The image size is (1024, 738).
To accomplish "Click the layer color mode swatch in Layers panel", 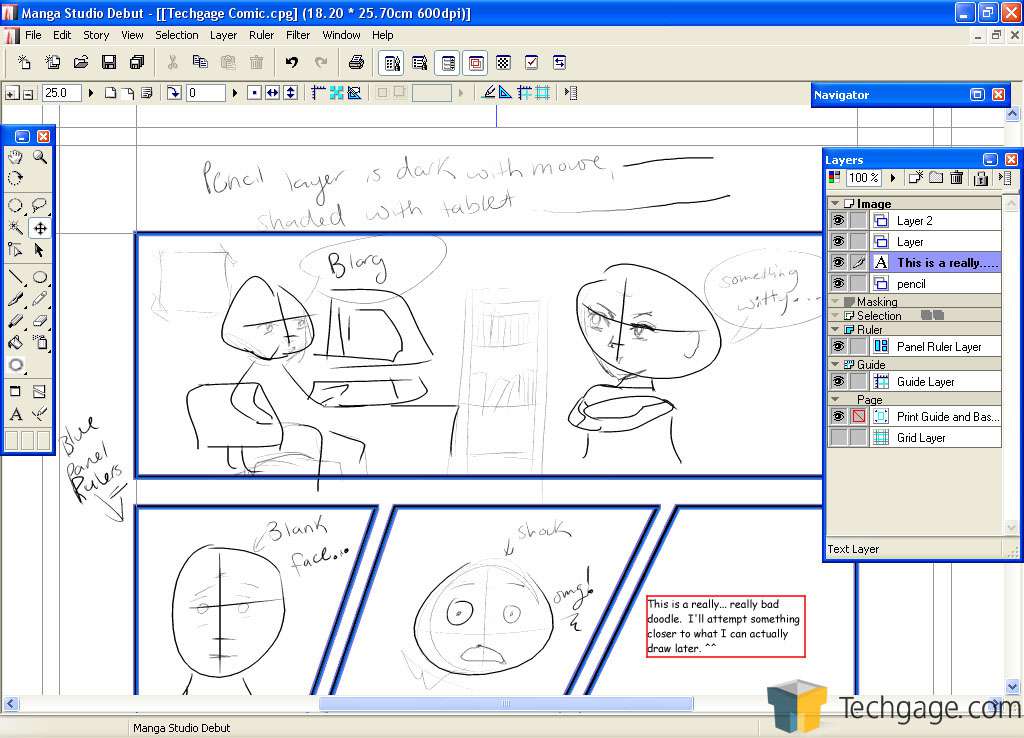I will point(834,178).
